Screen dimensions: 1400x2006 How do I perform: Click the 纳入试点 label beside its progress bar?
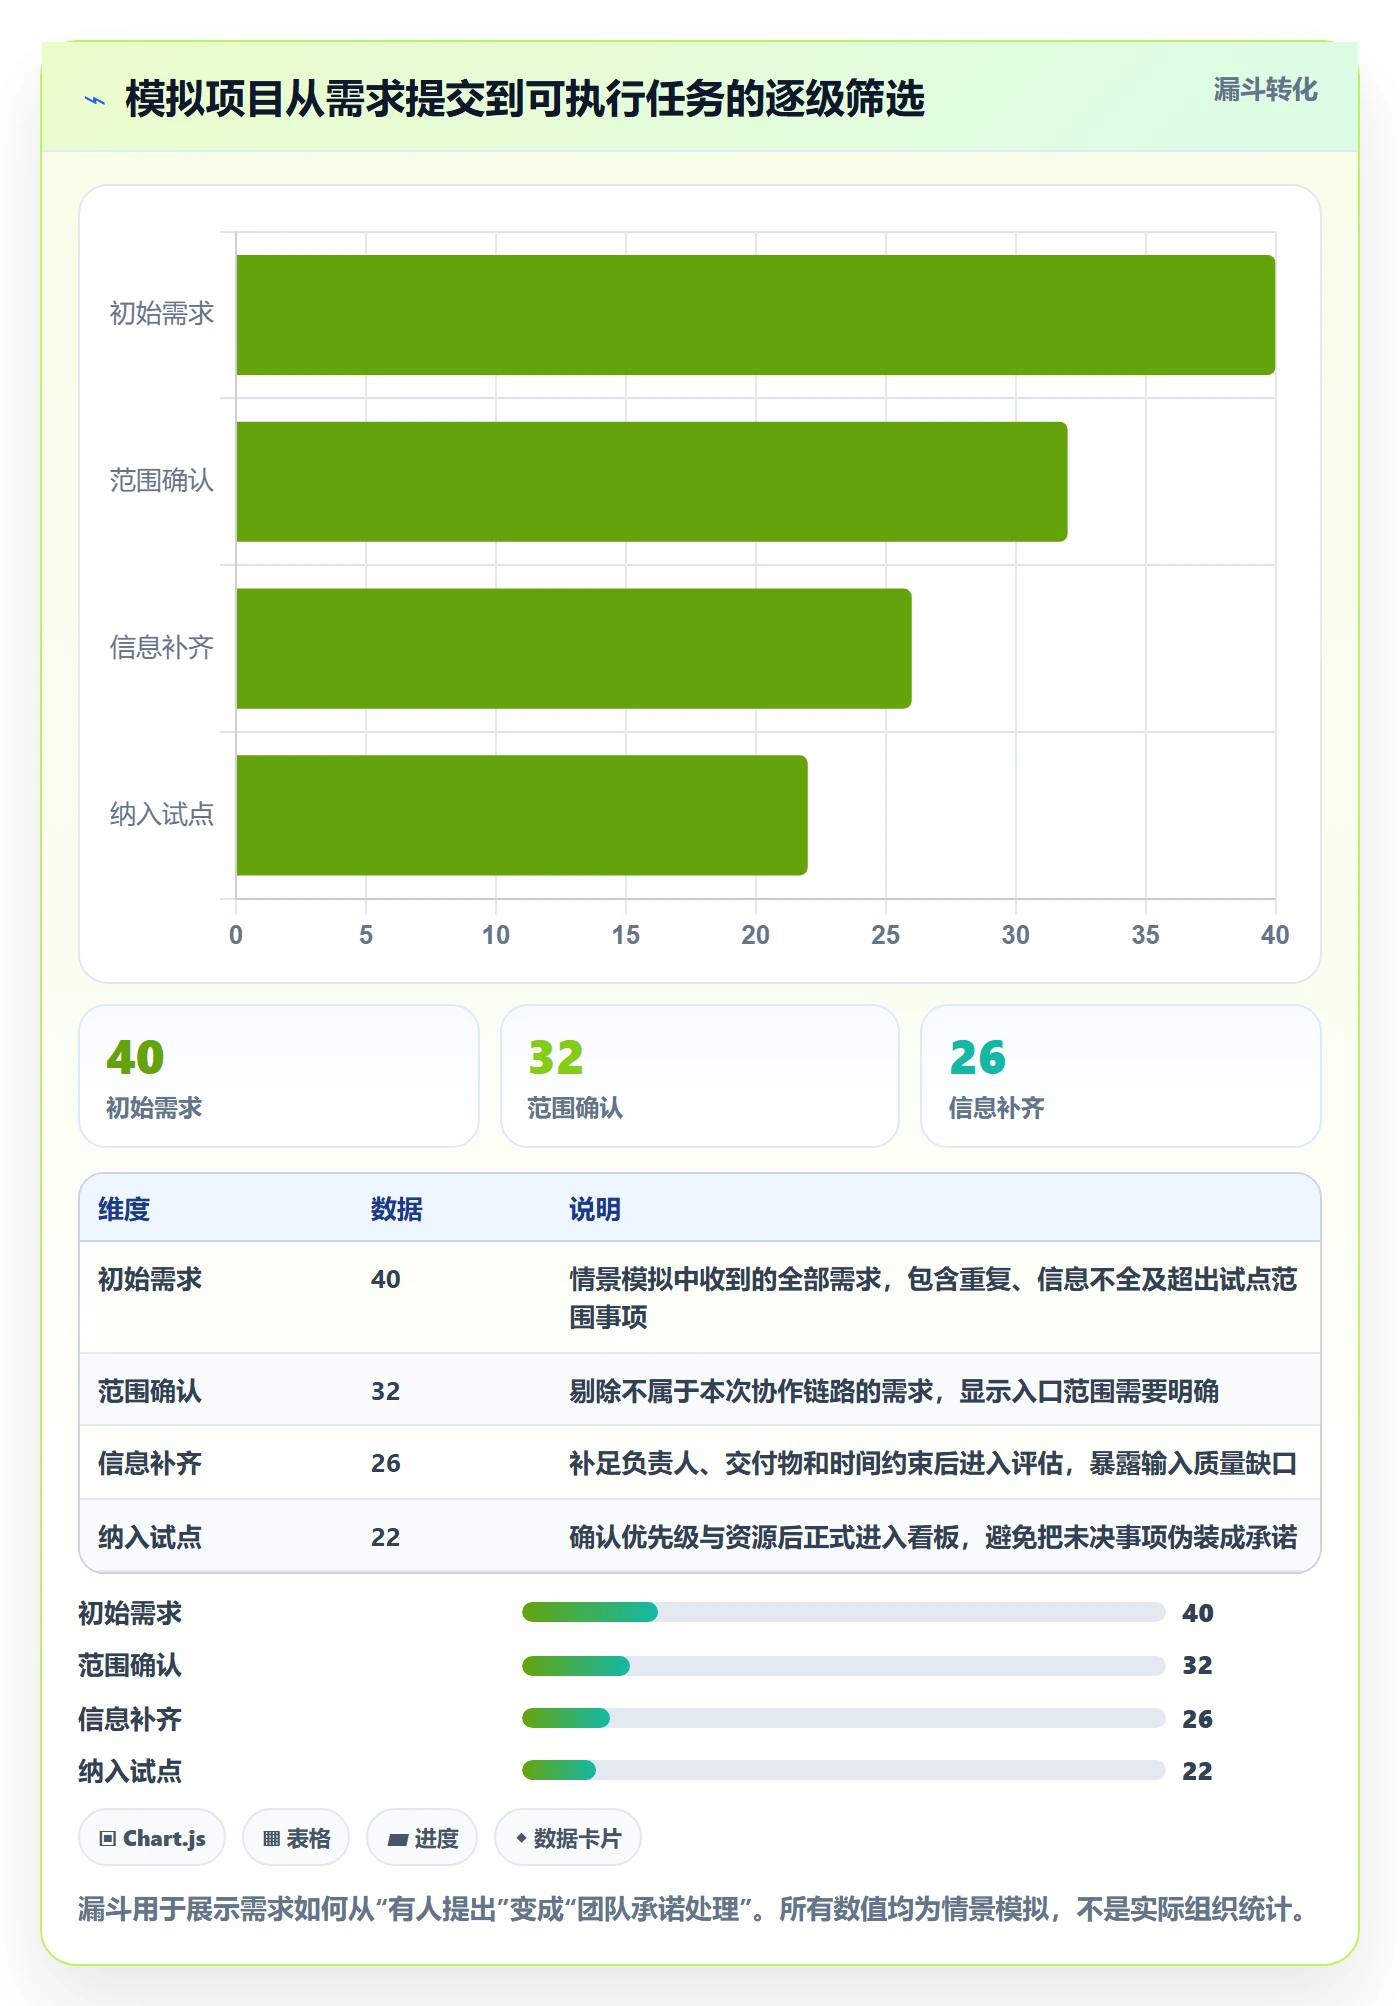(130, 1771)
